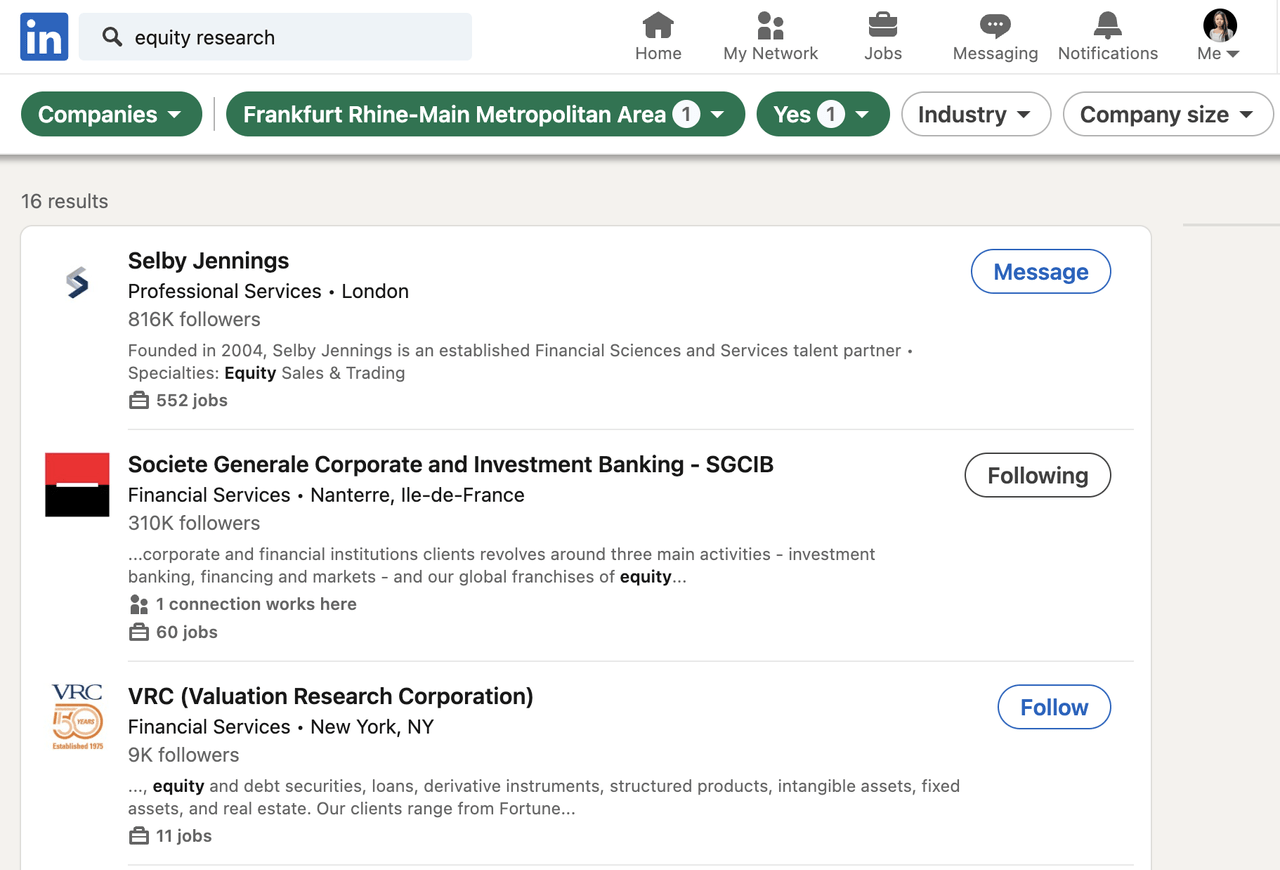Image resolution: width=1280 pixels, height=870 pixels.
Task: Open the LinkedIn logo home icon
Action: point(44,37)
